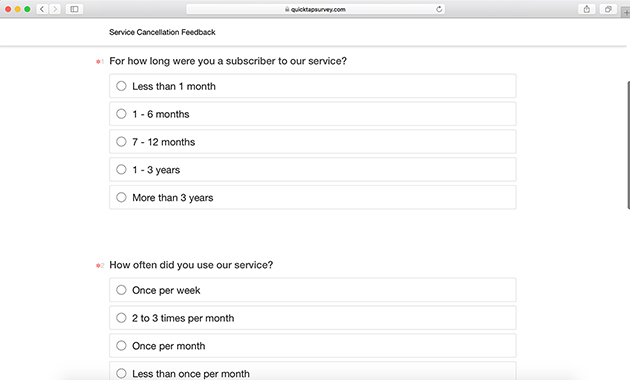Select "Less than once per month" option
630x380 pixels.
[121, 373]
